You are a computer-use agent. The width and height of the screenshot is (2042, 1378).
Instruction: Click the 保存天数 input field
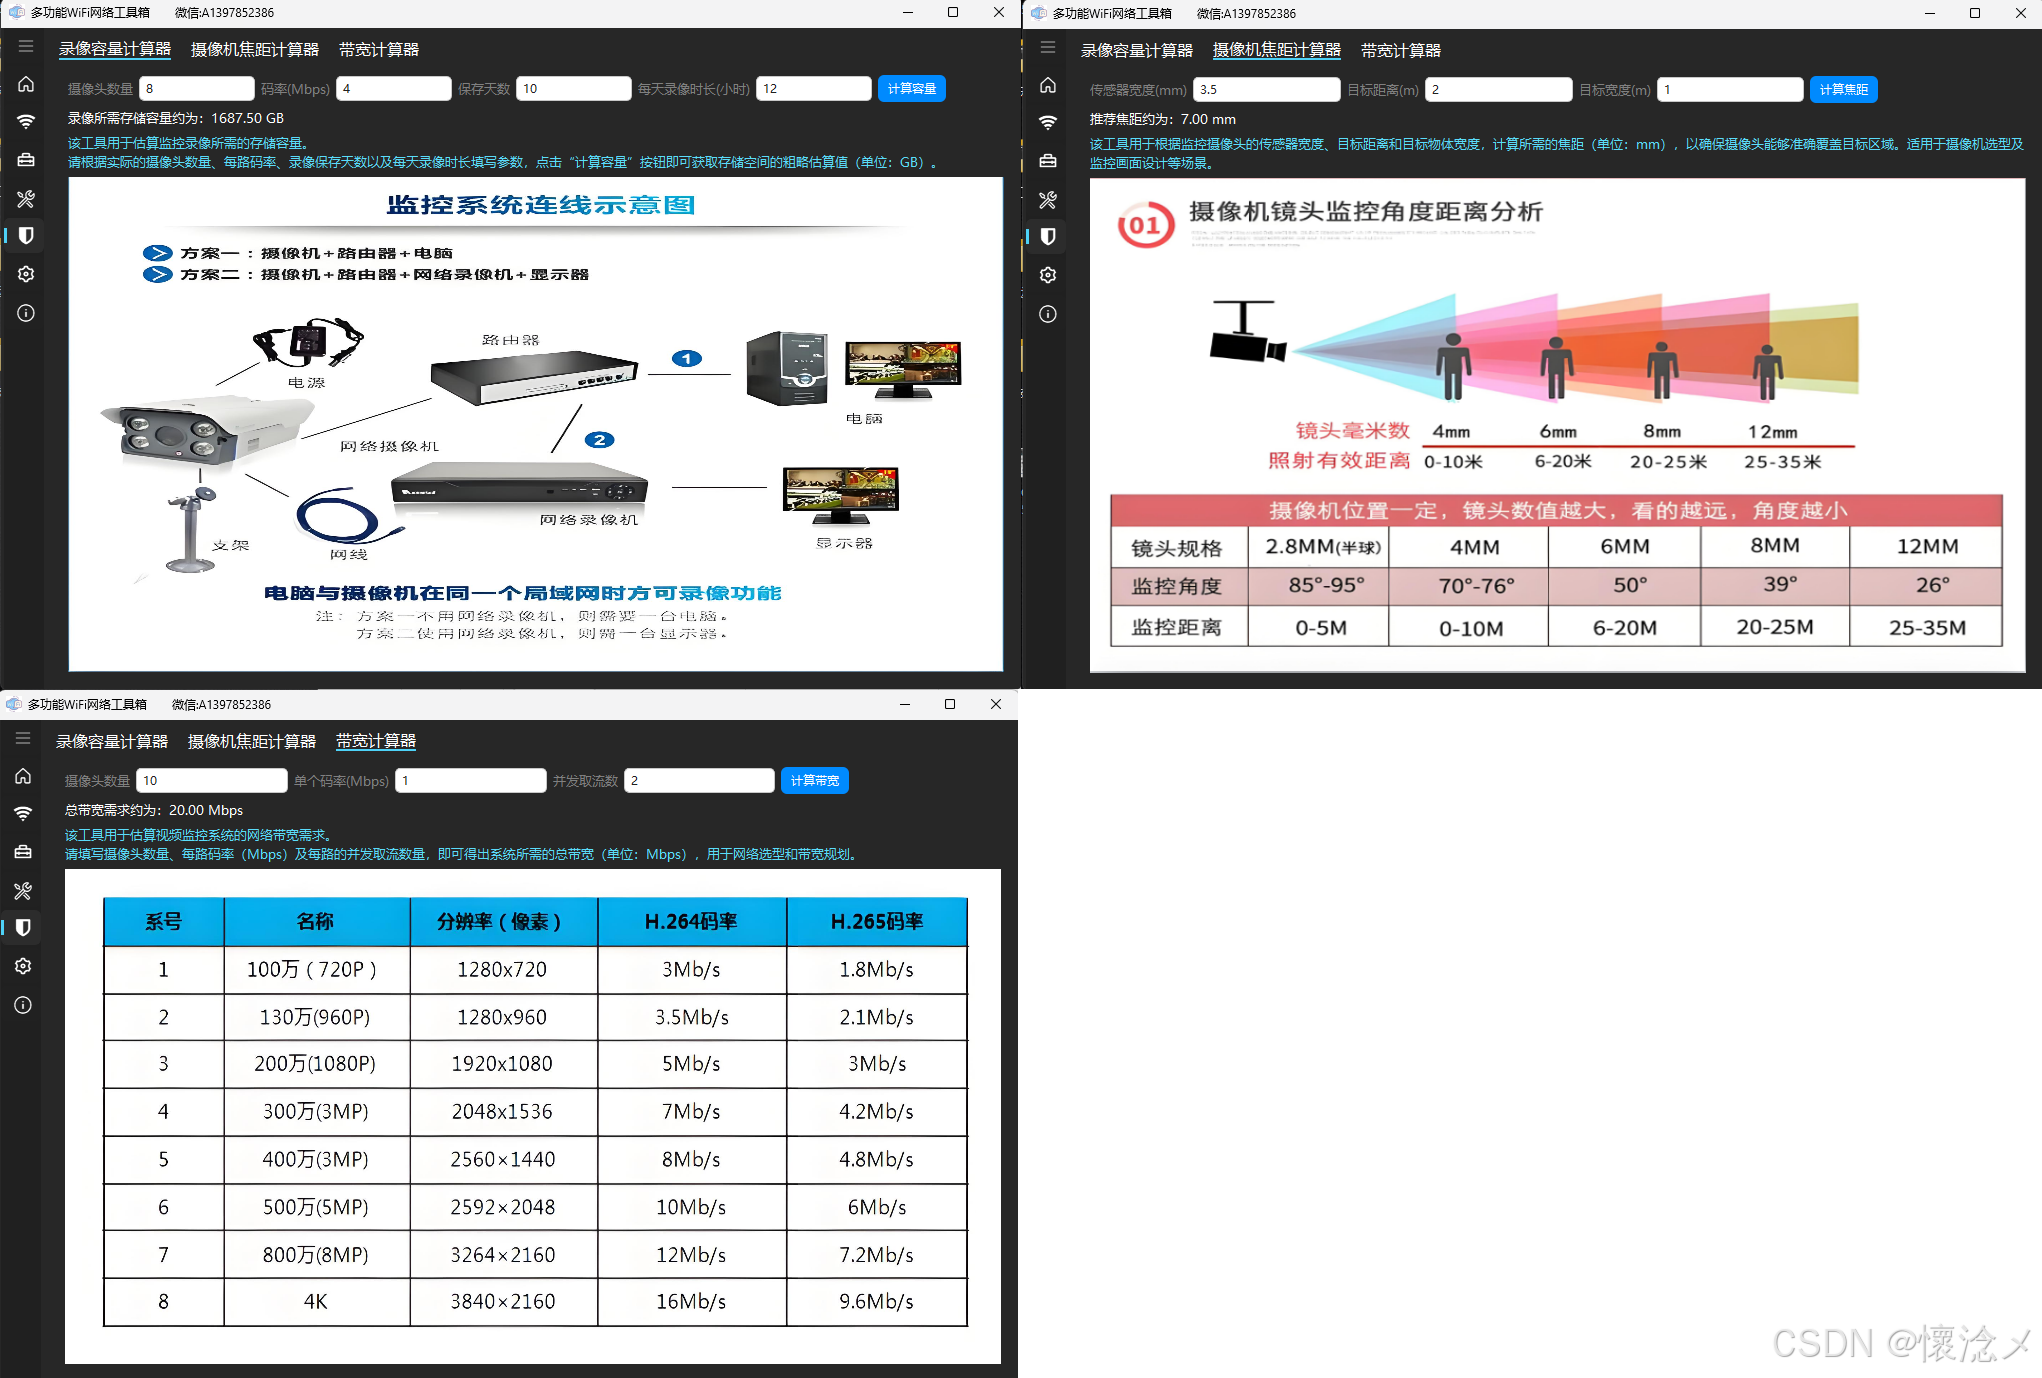pos(573,89)
